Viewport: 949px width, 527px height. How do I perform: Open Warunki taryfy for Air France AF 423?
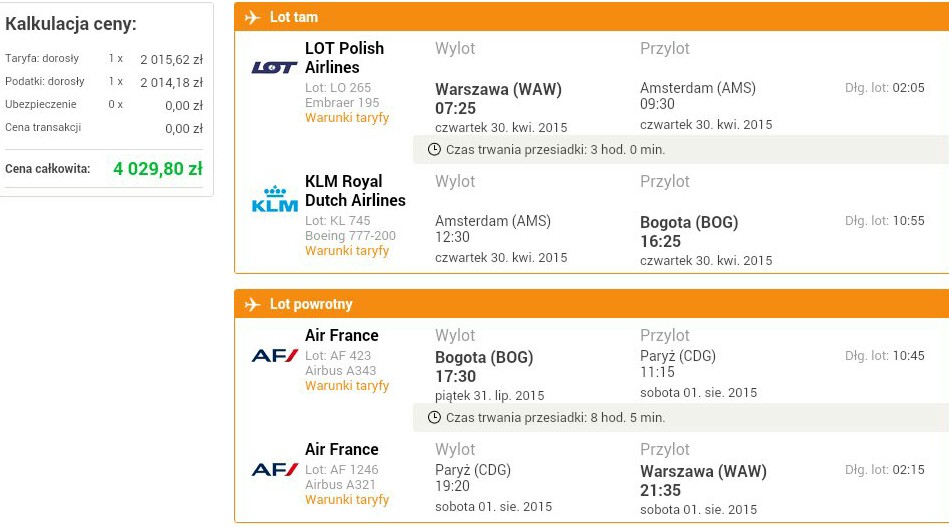click(347, 386)
